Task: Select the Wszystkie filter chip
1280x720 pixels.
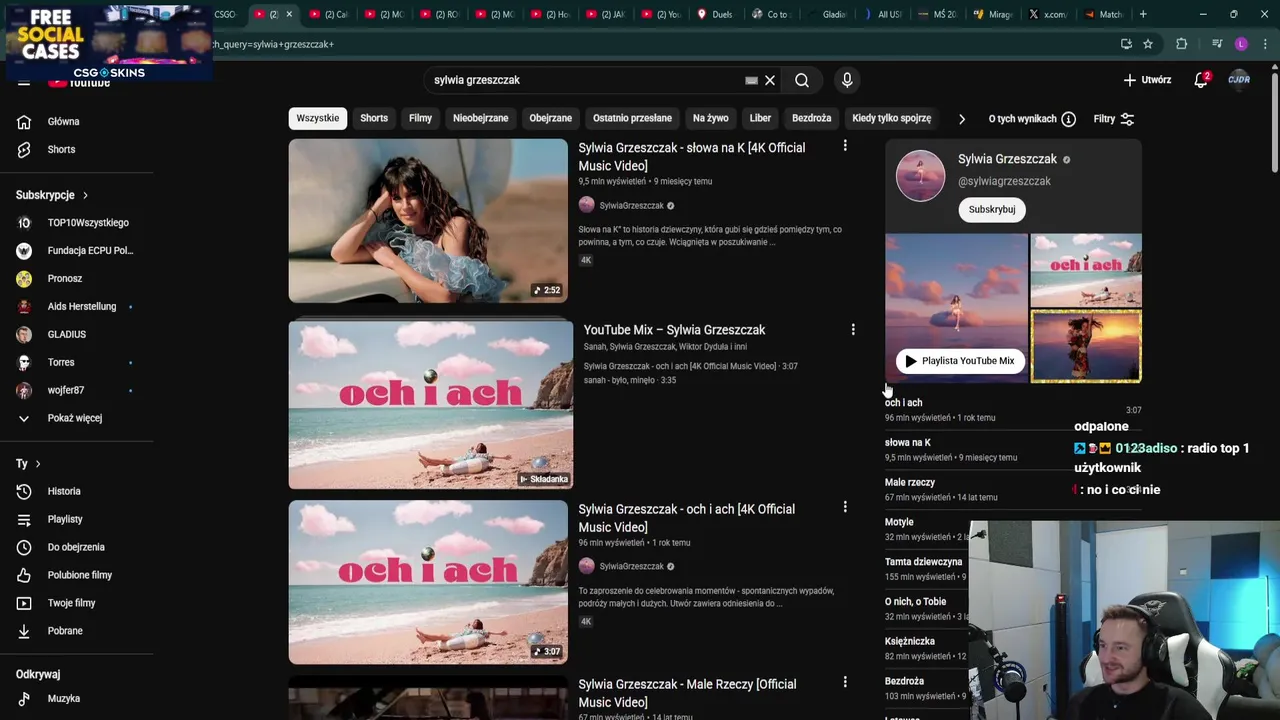Action: (318, 118)
